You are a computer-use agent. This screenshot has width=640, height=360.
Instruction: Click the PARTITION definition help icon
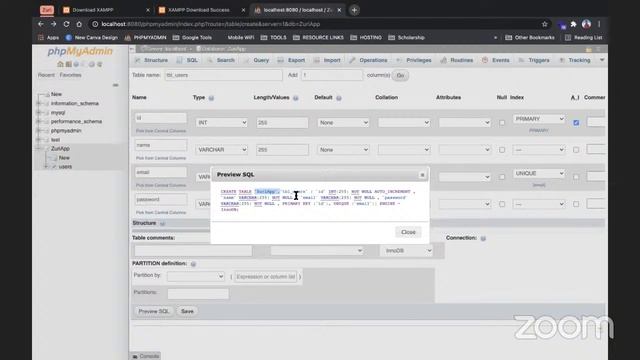(x=193, y=264)
